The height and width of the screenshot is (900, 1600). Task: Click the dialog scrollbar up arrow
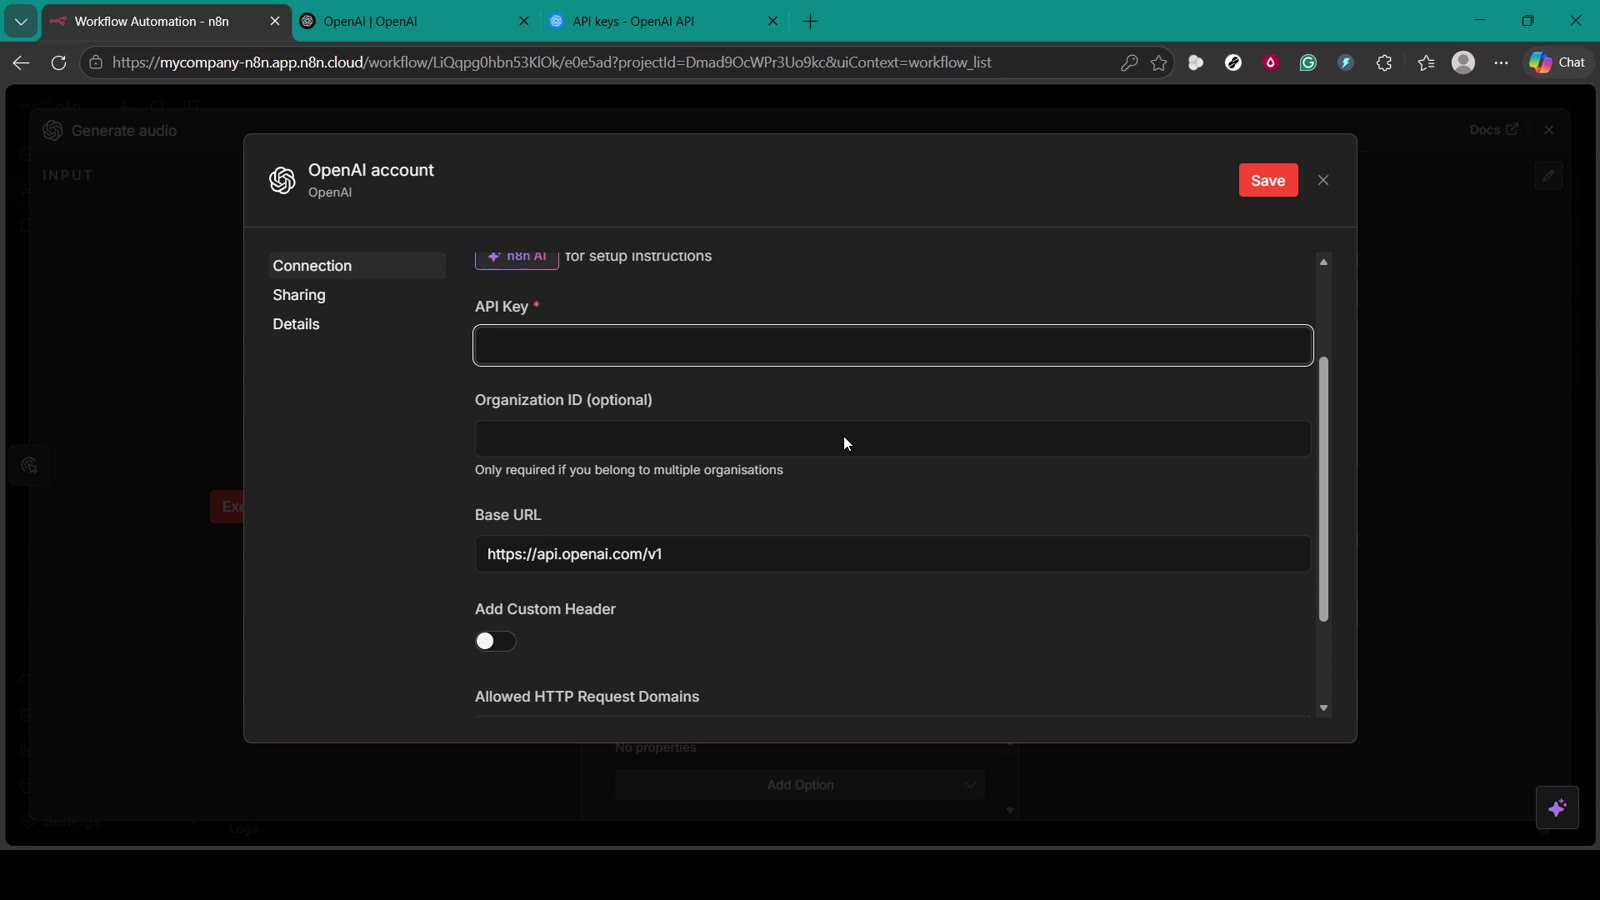(x=1323, y=262)
